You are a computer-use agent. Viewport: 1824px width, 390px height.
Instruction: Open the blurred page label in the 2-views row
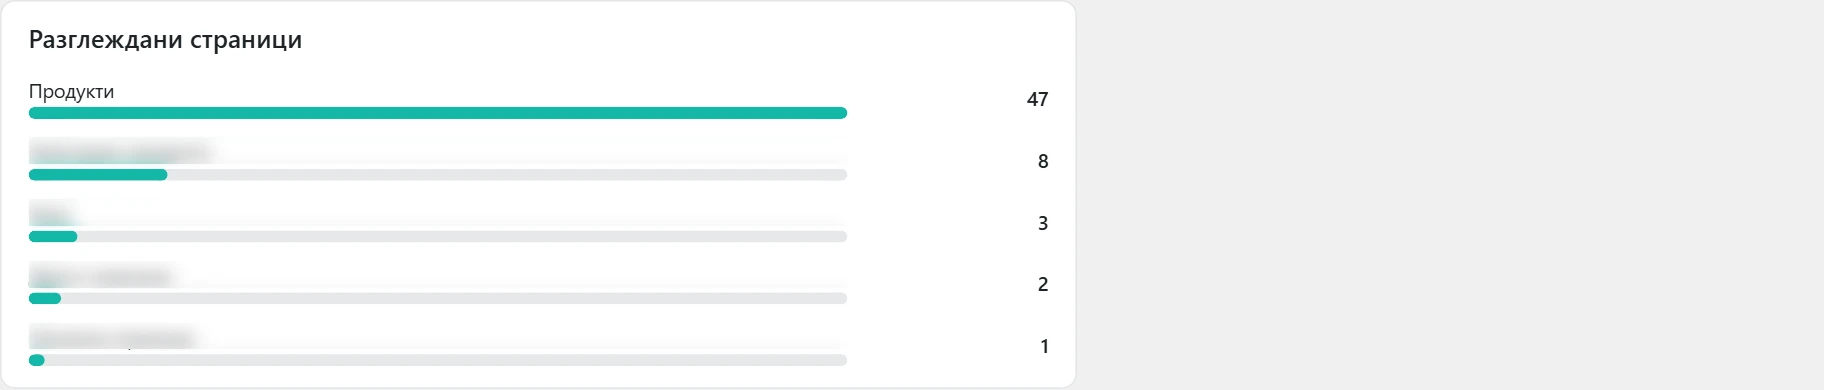pos(100,276)
